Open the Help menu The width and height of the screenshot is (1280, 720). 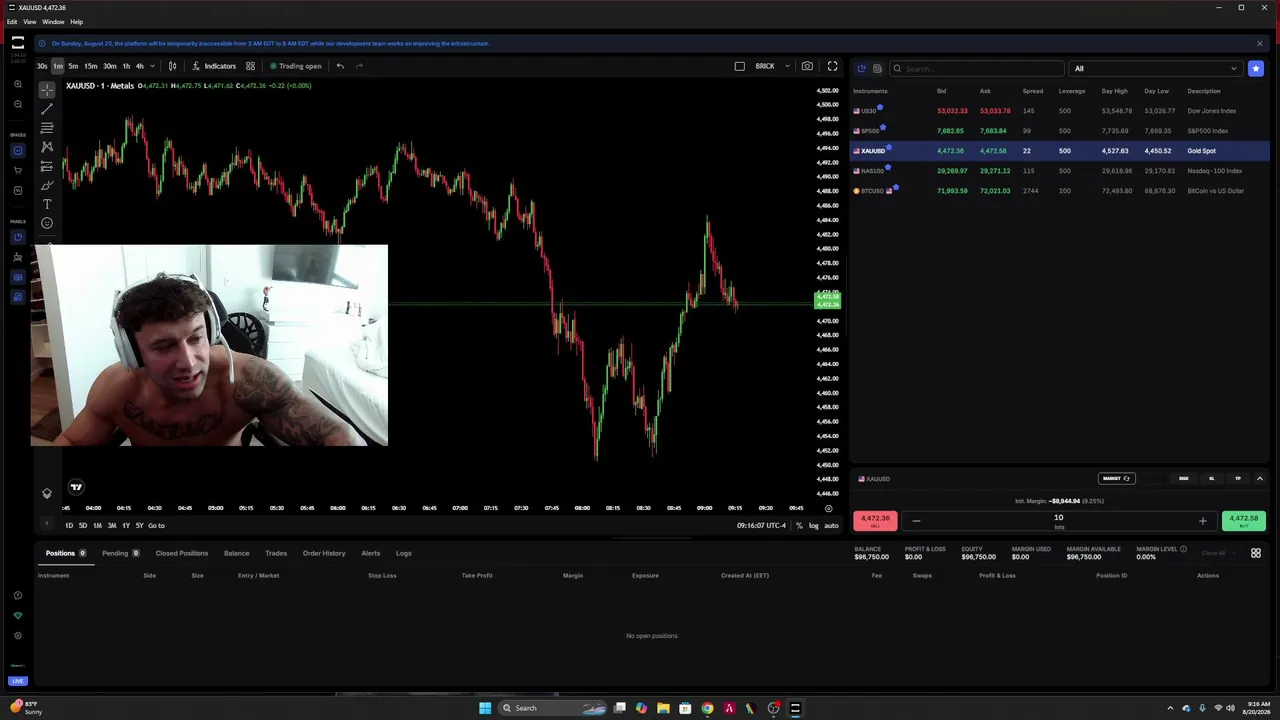pos(76,21)
